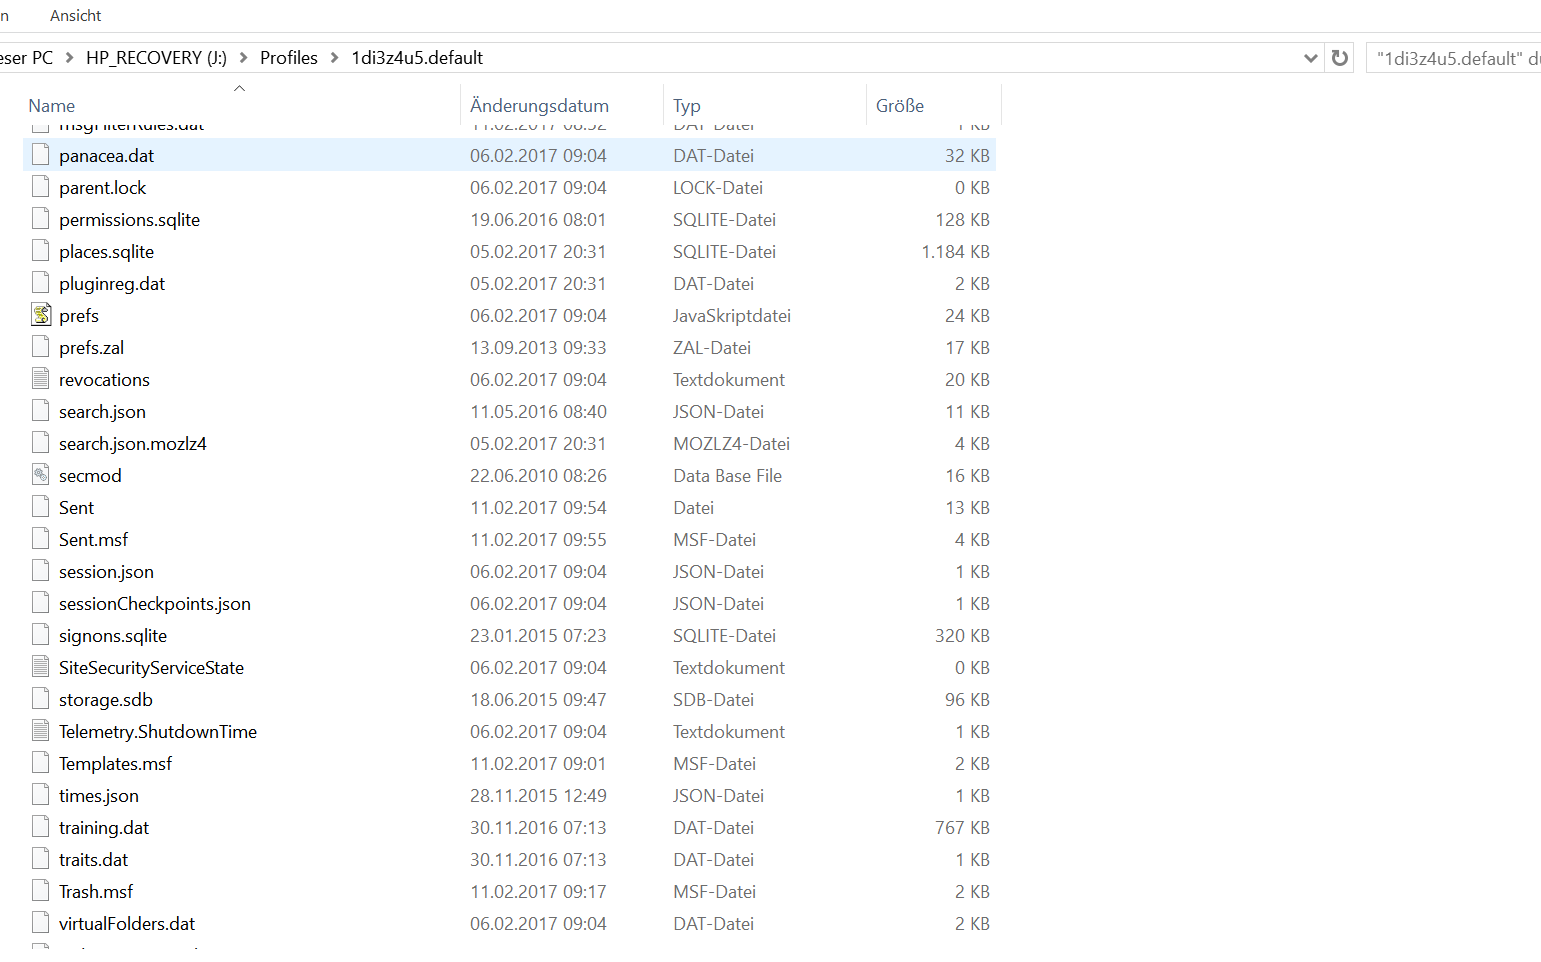The width and height of the screenshot is (1541, 962).
Task: Click the date 19.06.2016 08:01
Action: click(x=538, y=220)
